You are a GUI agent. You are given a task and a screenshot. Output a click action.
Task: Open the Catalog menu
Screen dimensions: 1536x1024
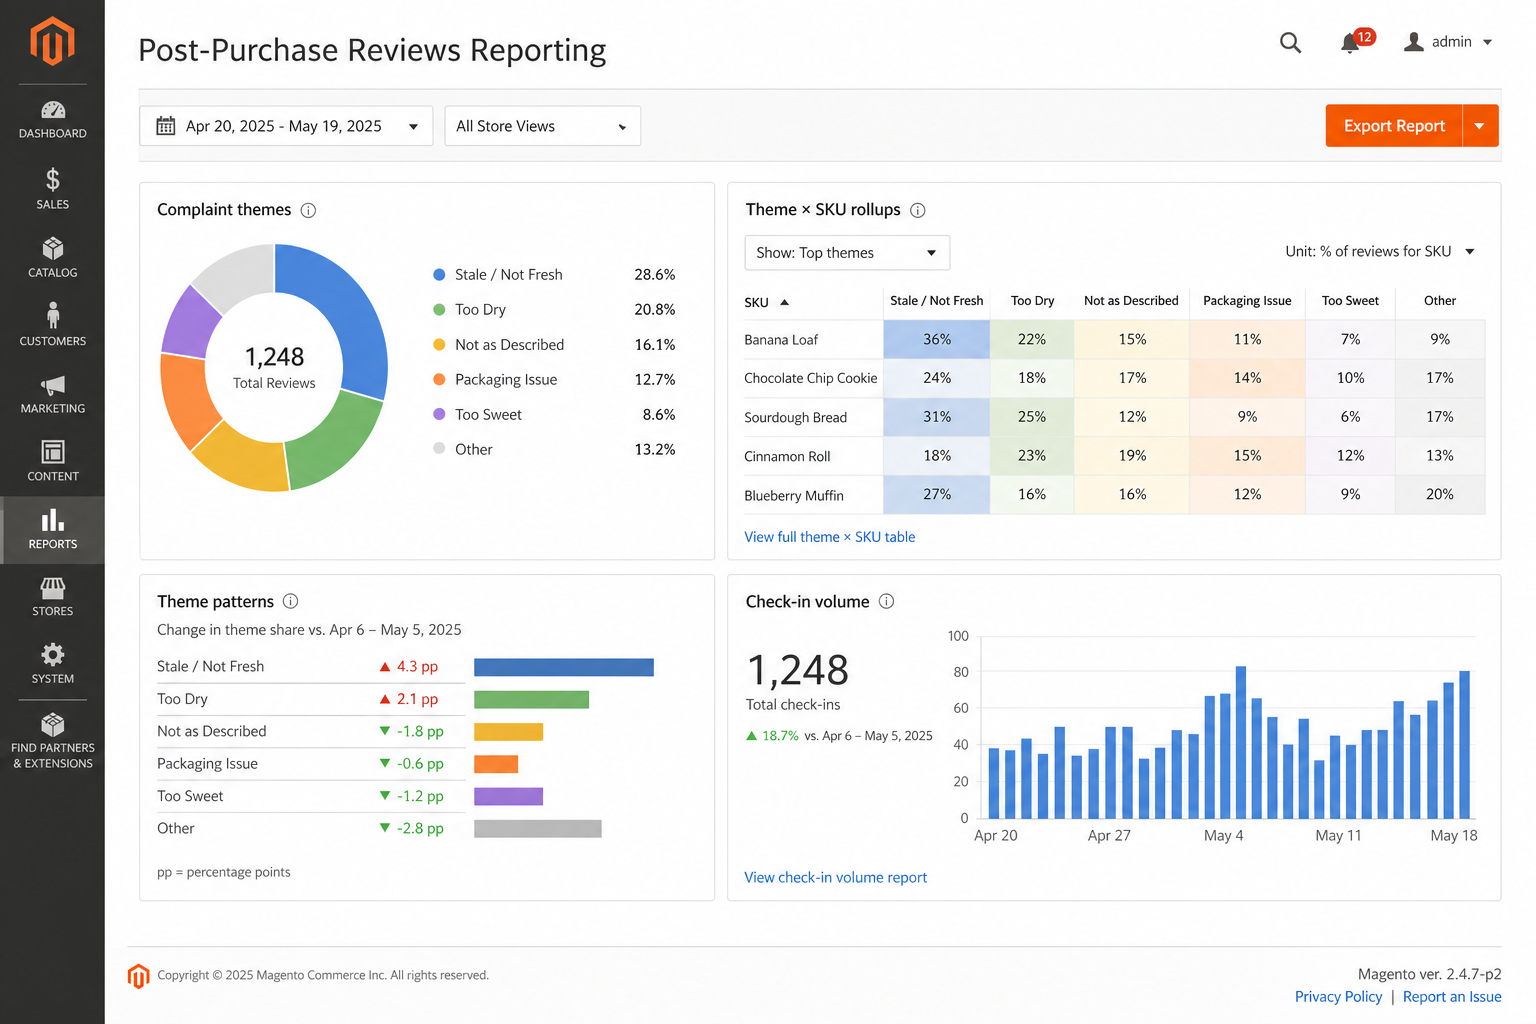(x=52, y=257)
